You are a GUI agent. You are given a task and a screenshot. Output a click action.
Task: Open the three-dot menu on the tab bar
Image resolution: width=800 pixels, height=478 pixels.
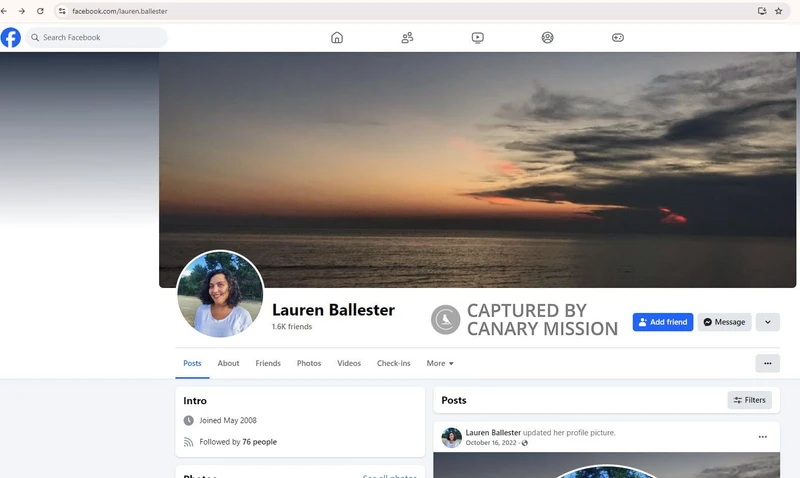click(x=768, y=363)
